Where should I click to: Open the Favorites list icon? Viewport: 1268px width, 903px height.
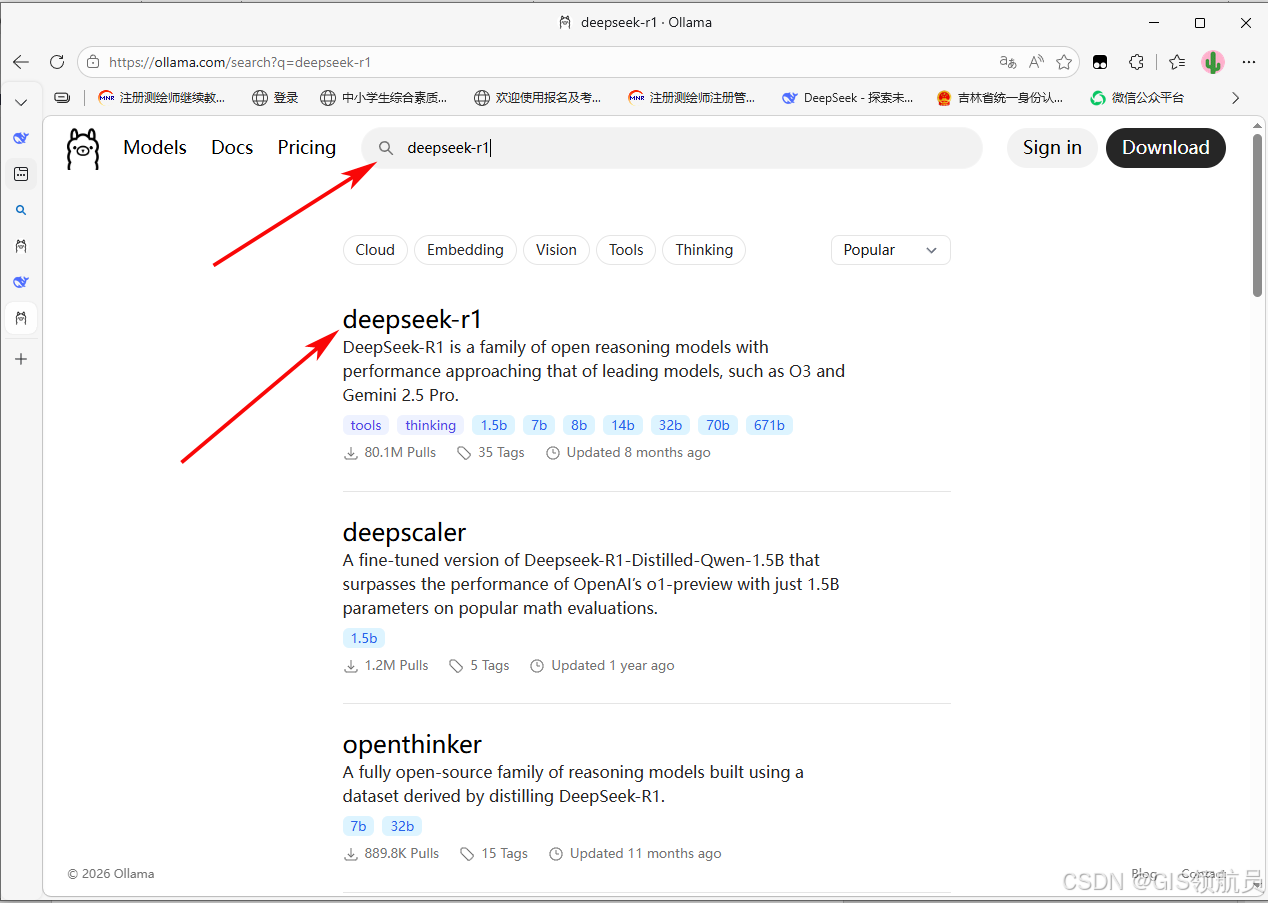tap(1177, 62)
